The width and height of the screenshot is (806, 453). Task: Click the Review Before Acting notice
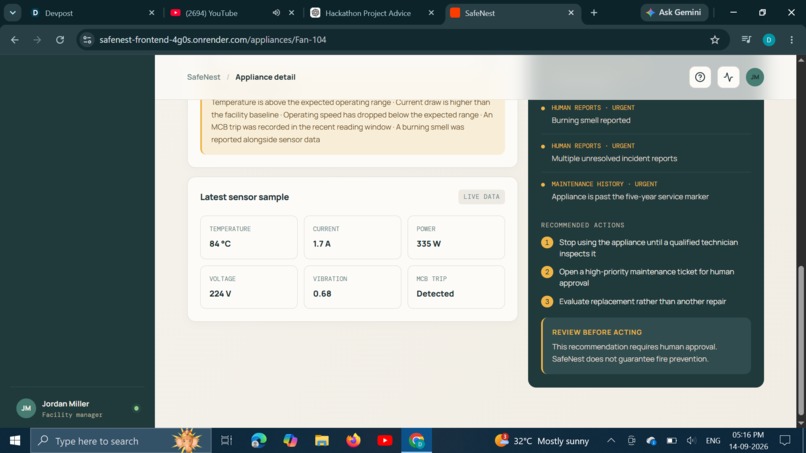coord(646,346)
